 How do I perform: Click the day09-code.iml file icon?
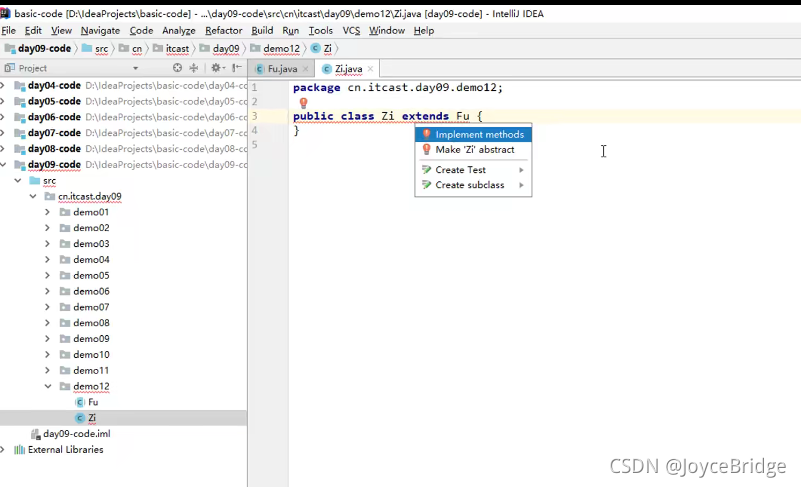[35, 434]
